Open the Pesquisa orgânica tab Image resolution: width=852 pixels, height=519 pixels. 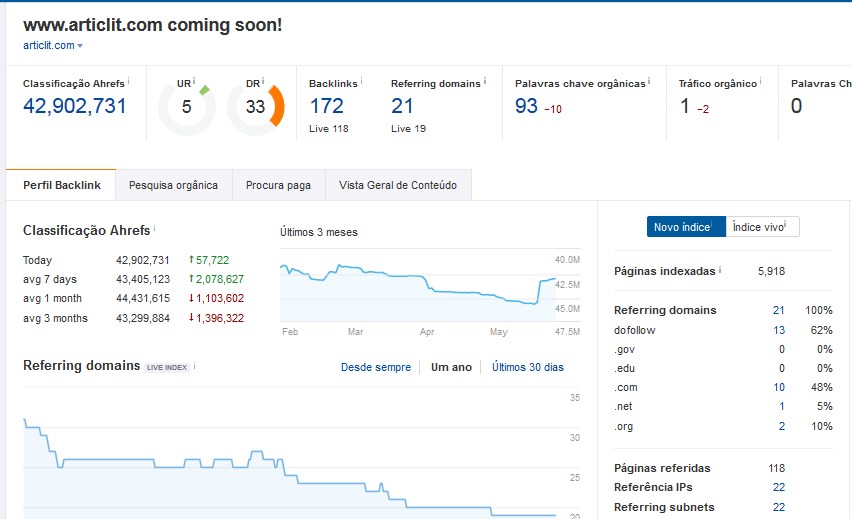click(x=173, y=185)
